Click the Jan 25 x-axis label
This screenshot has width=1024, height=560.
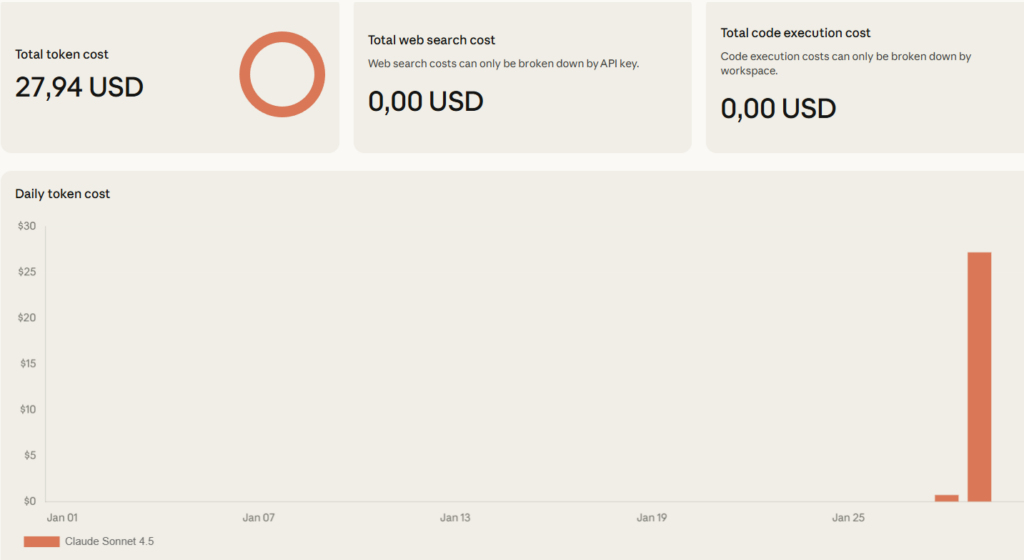coord(848,518)
